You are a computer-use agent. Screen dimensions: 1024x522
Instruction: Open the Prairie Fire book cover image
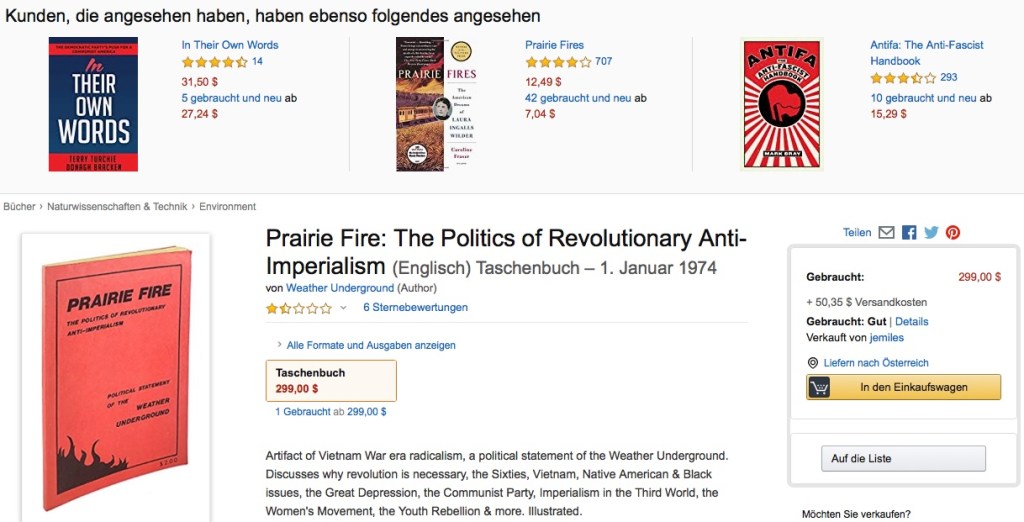pyautogui.click(x=116, y=377)
